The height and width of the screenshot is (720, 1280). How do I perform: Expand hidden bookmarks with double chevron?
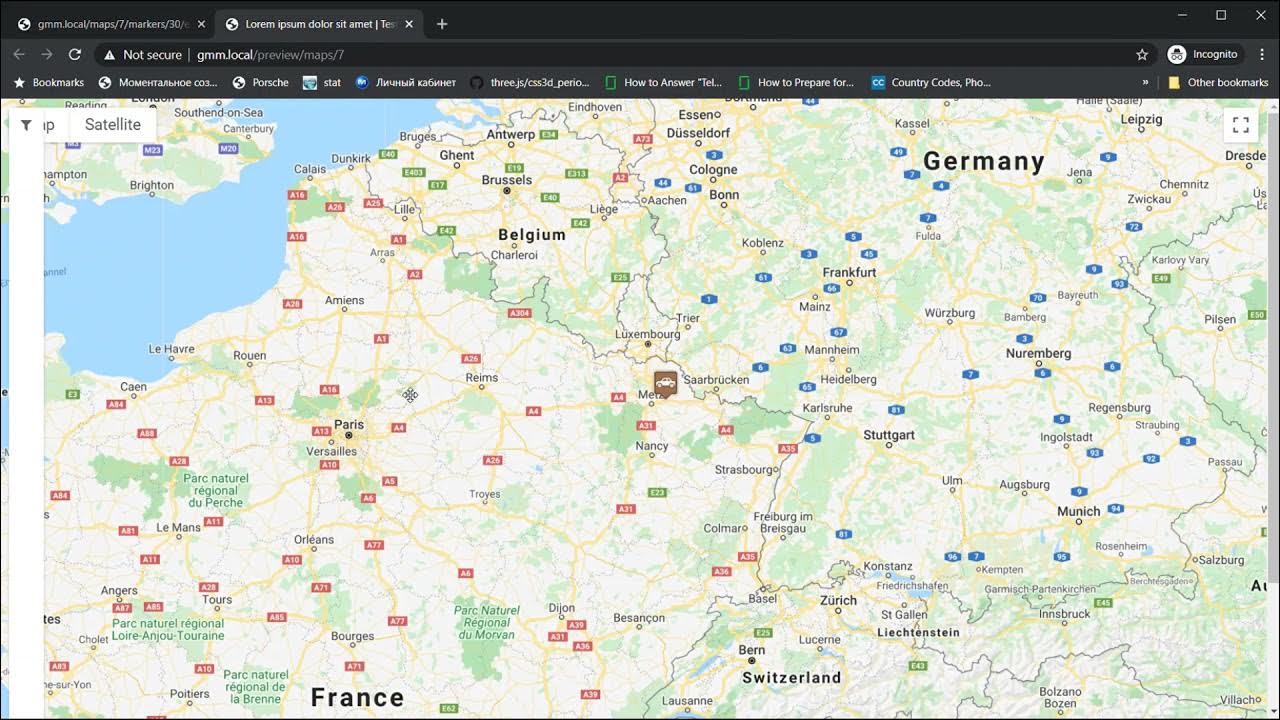point(1146,82)
